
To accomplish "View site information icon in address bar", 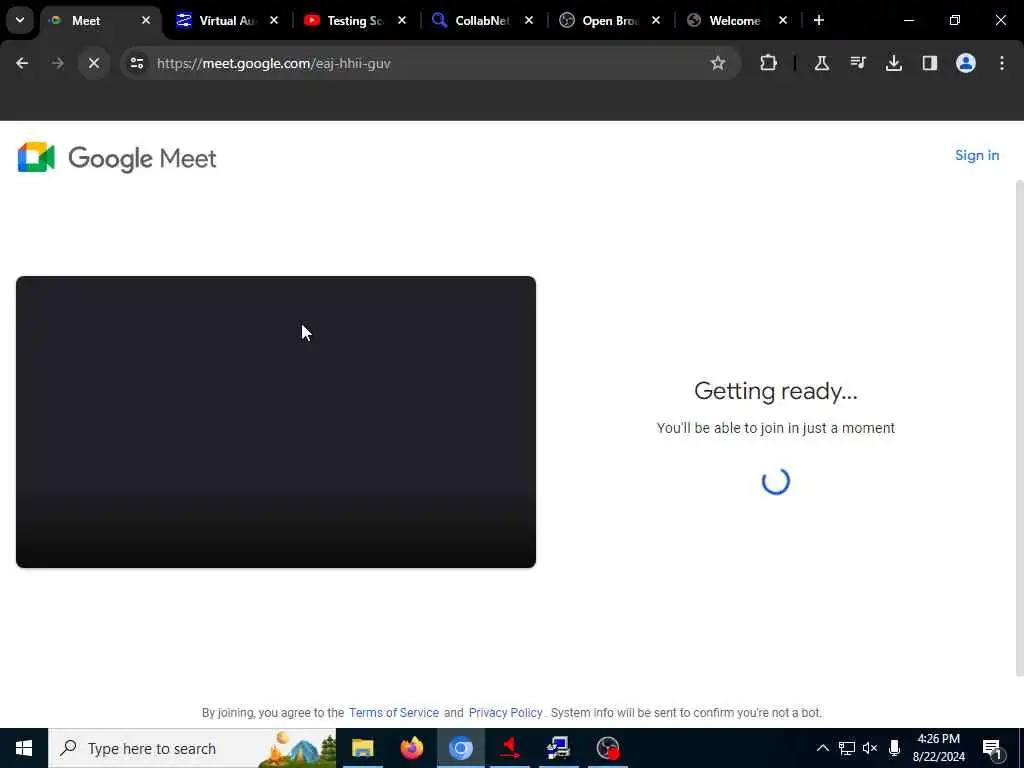I will click(136, 63).
